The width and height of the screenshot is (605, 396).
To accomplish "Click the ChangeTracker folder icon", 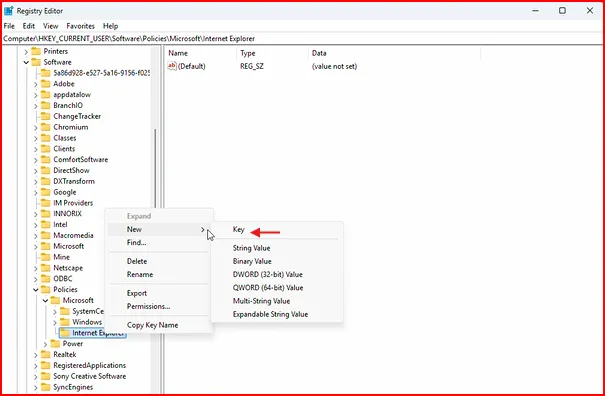I will (x=46, y=116).
